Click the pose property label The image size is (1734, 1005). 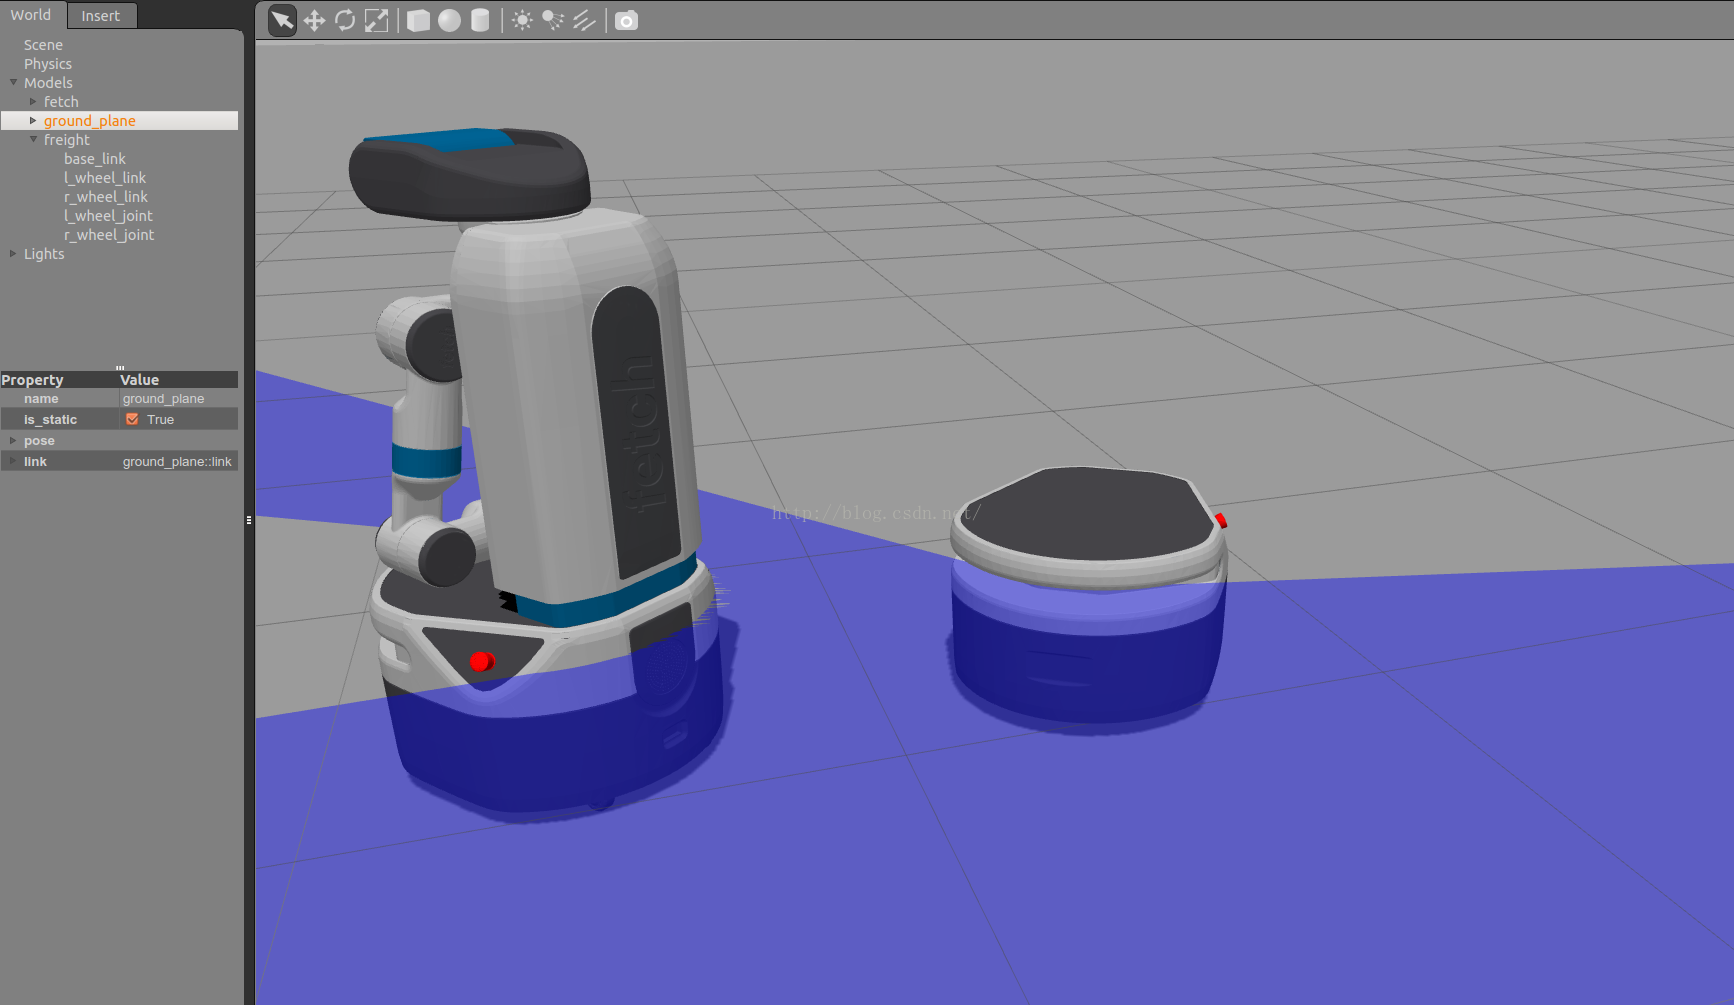(x=39, y=441)
